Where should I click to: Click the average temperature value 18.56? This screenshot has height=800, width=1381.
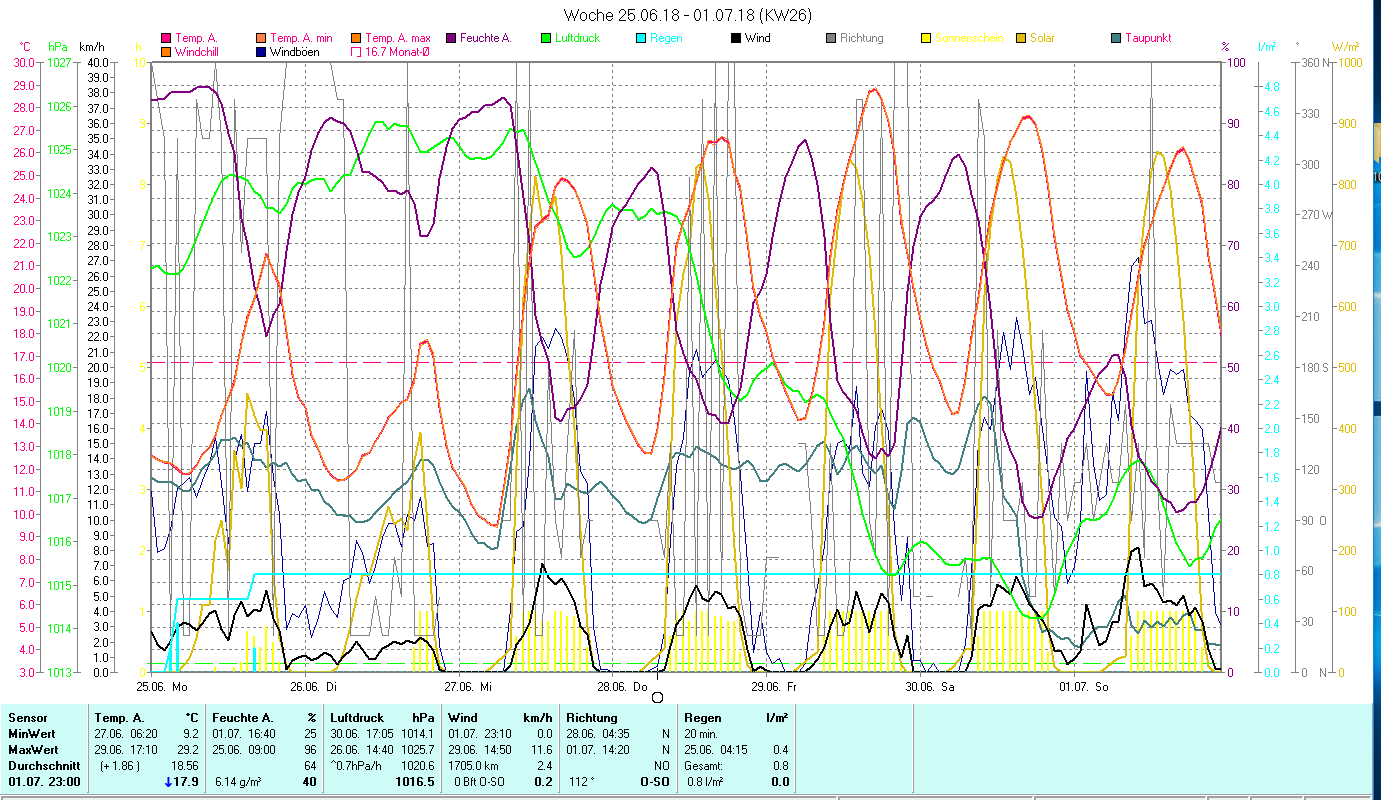(184, 765)
